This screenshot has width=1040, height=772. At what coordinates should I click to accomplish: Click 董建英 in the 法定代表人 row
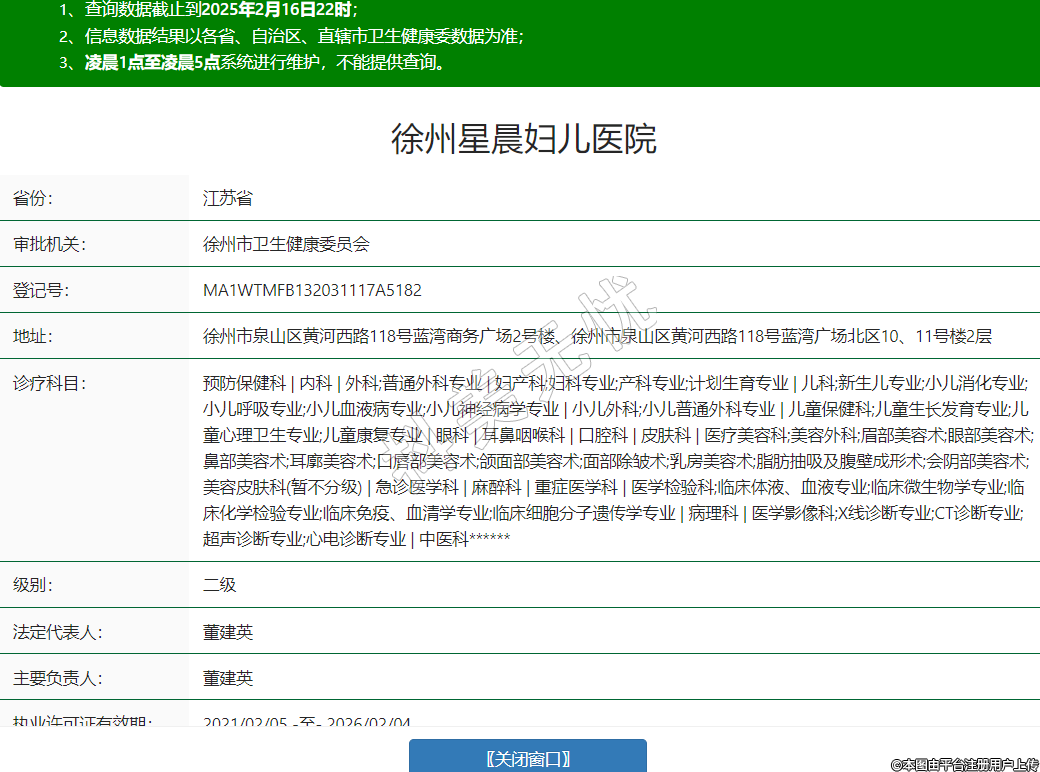click(228, 632)
